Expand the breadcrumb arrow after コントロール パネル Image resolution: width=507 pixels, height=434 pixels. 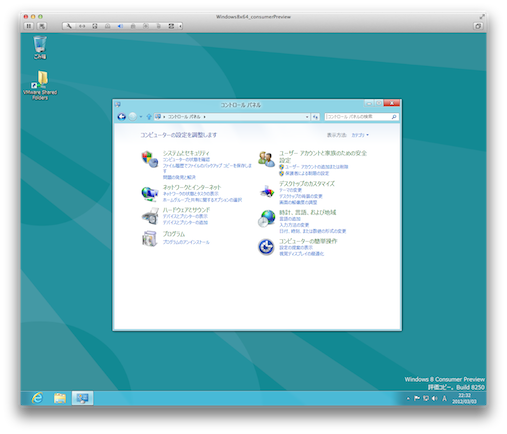pos(204,117)
